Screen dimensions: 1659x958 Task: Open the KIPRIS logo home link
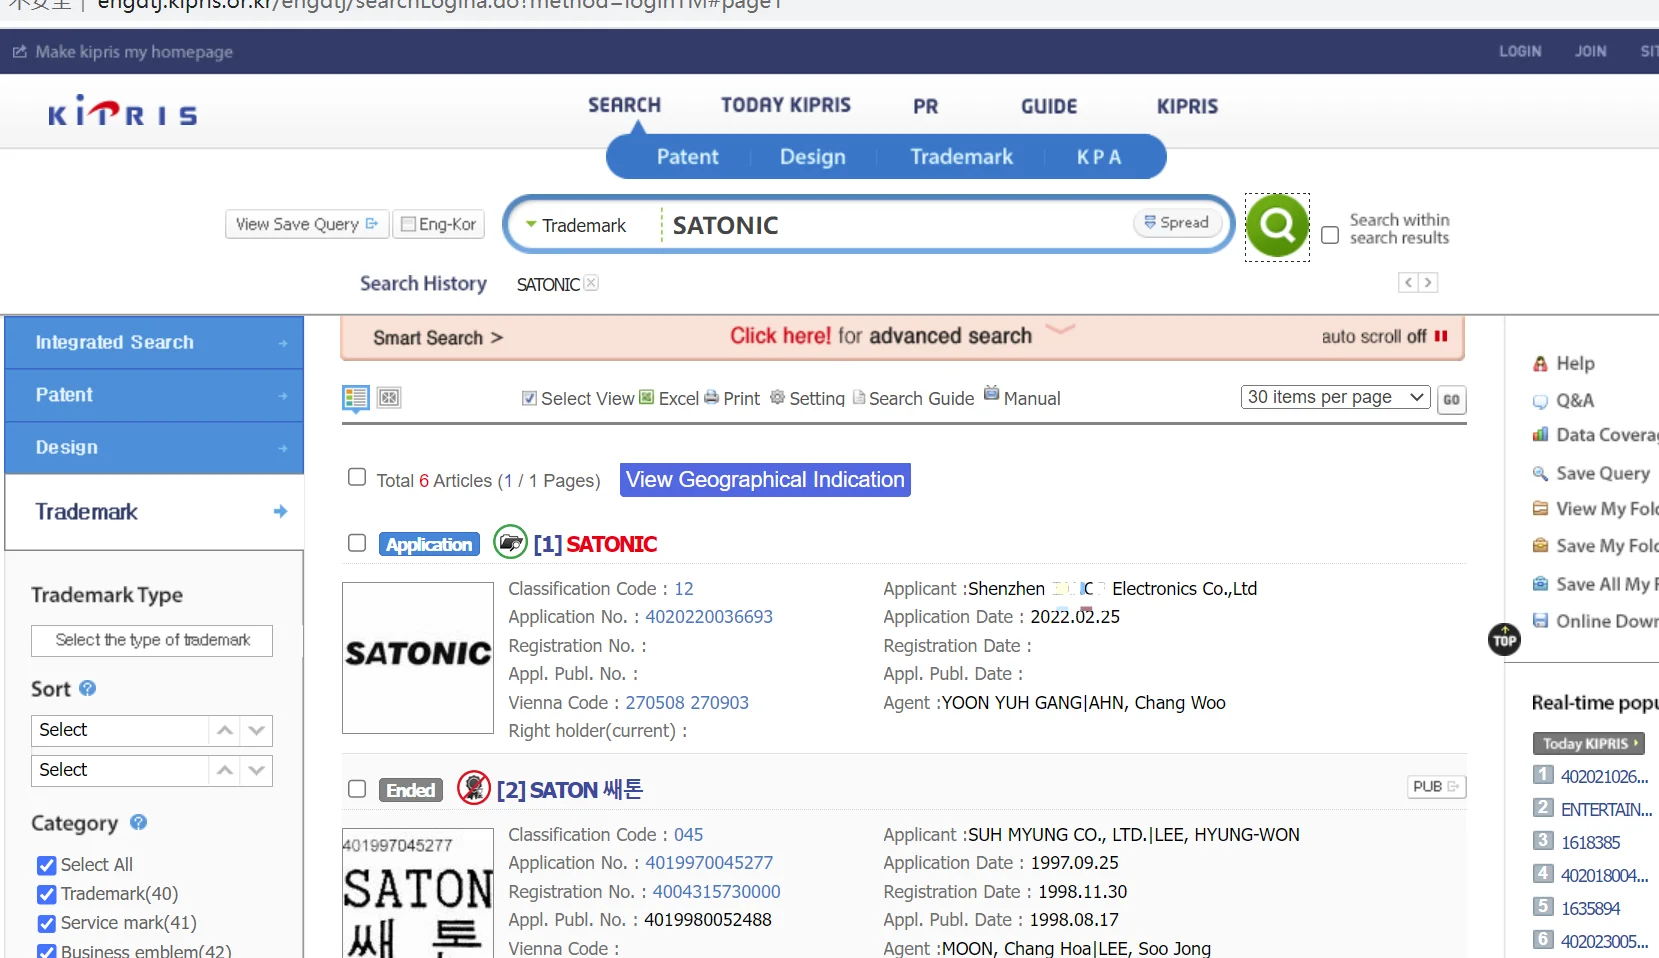point(123,112)
